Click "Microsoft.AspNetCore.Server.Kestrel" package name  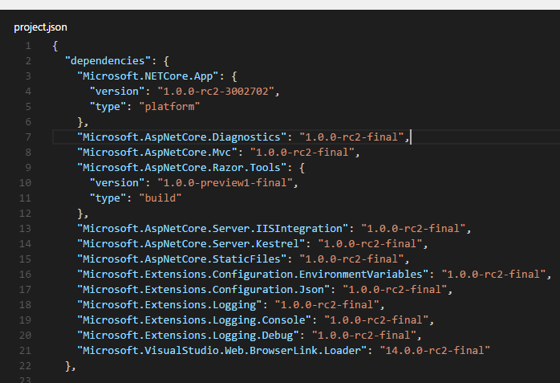pos(191,244)
